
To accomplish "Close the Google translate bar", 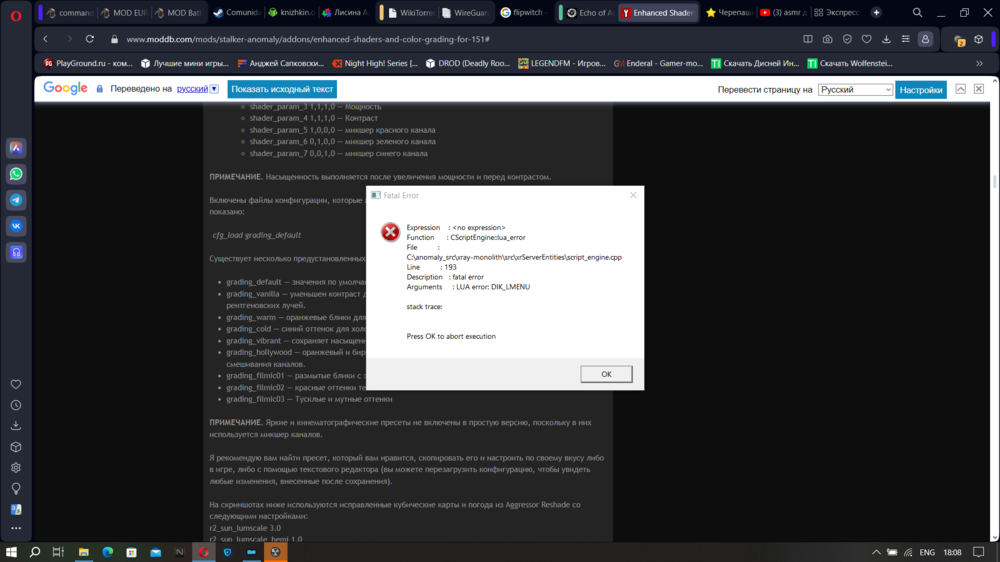I will [x=978, y=89].
